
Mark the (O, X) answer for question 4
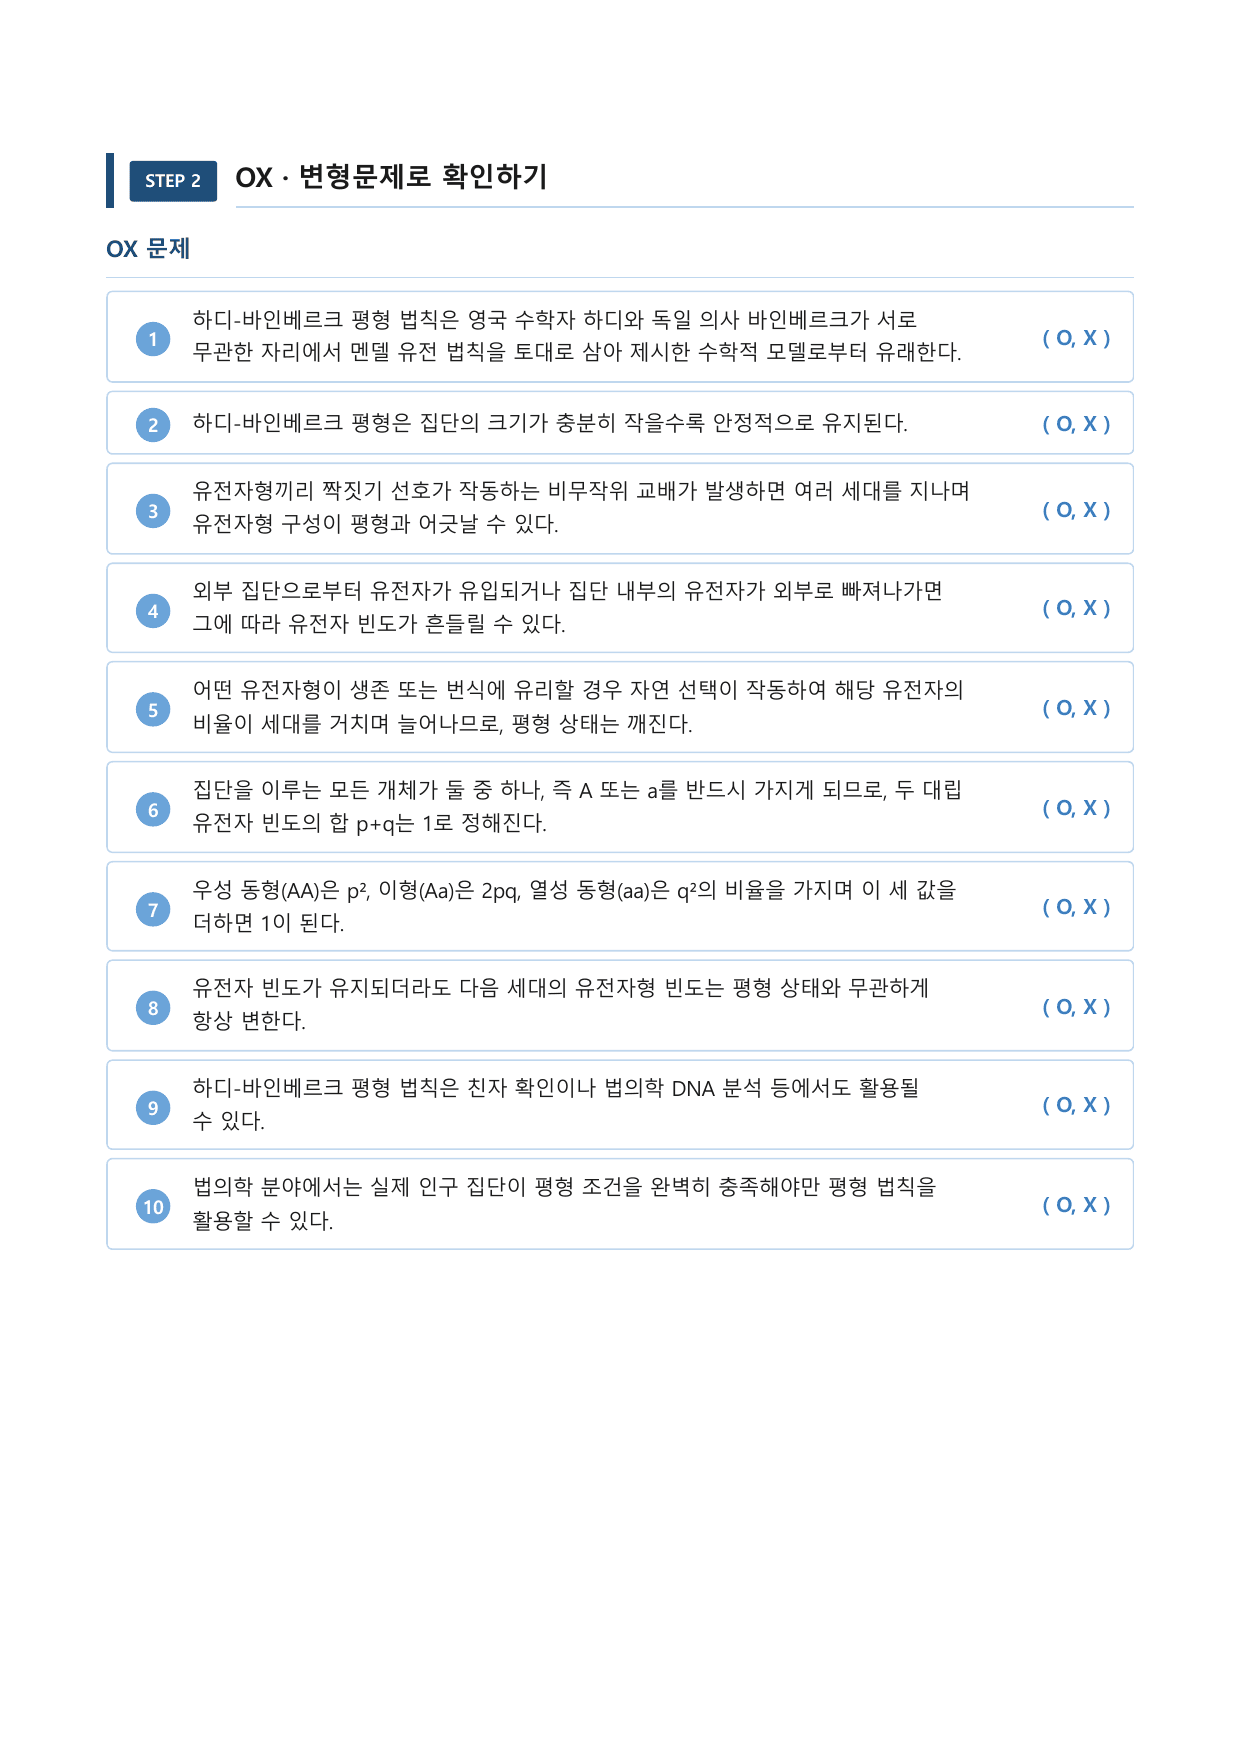click(1076, 608)
